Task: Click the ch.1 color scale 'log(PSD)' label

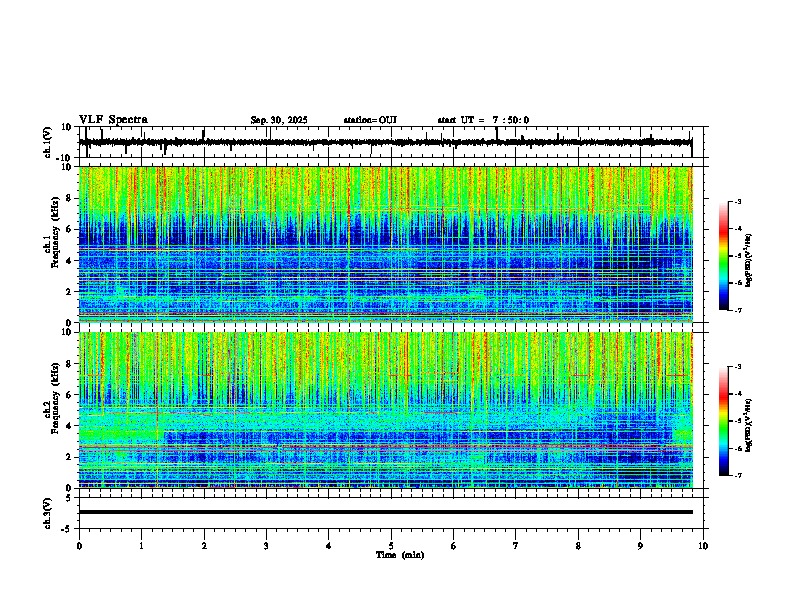Action: point(749,261)
